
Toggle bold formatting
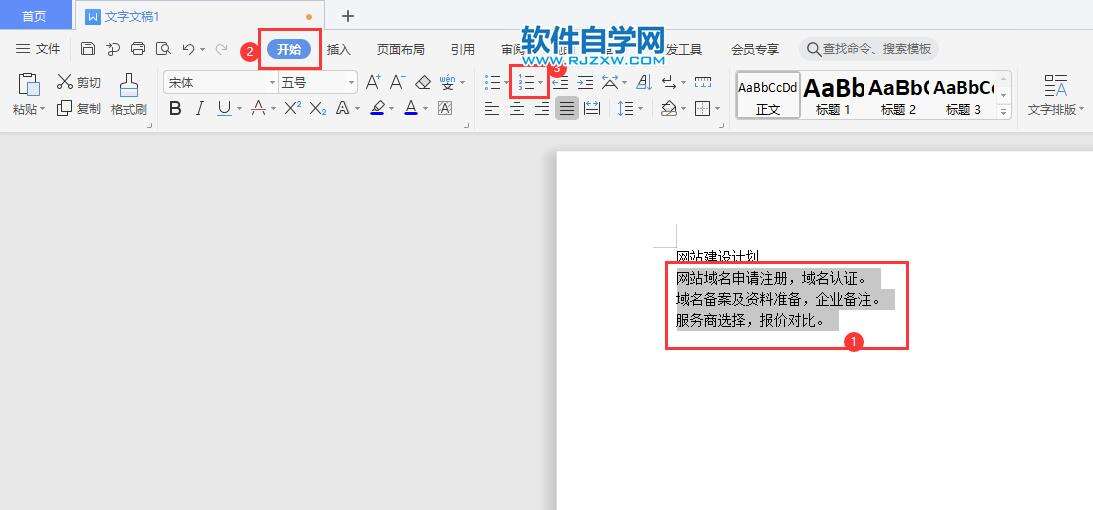click(x=175, y=108)
